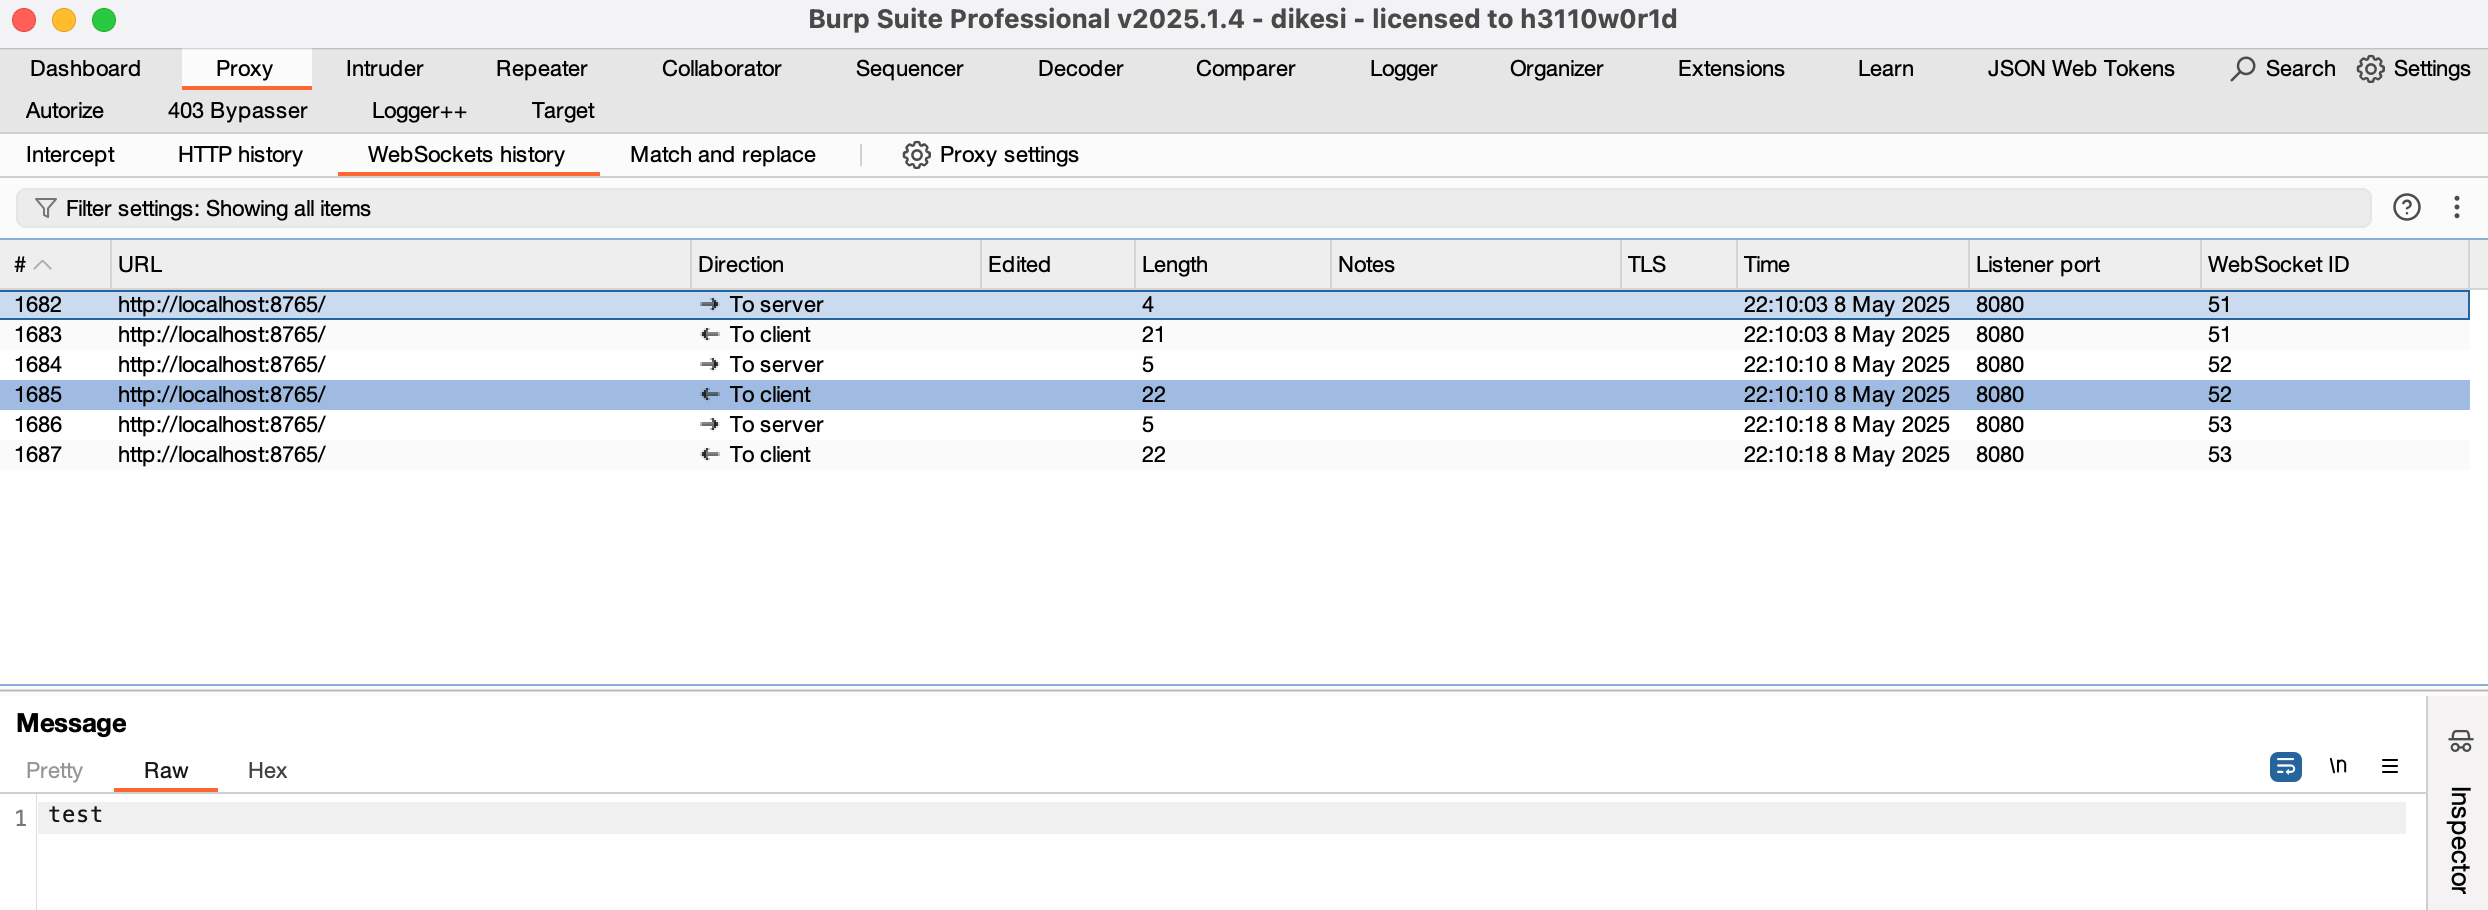Viewport: 2488px width, 910px height.
Task: Open JSON Web Tokens tab
Action: coord(2080,69)
